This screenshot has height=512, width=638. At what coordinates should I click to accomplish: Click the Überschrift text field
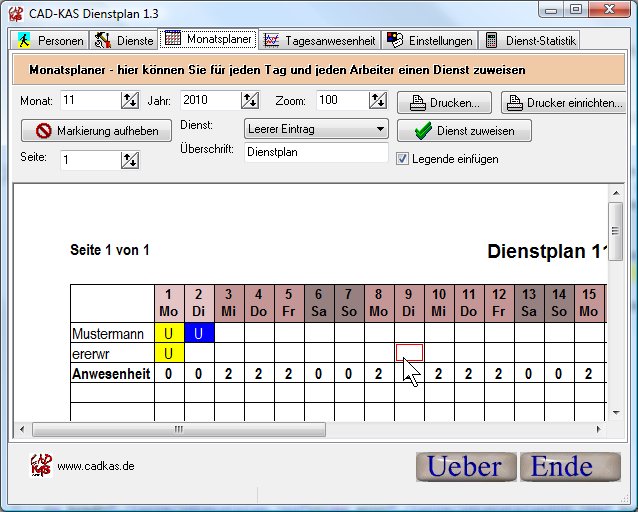pos(315,153)
